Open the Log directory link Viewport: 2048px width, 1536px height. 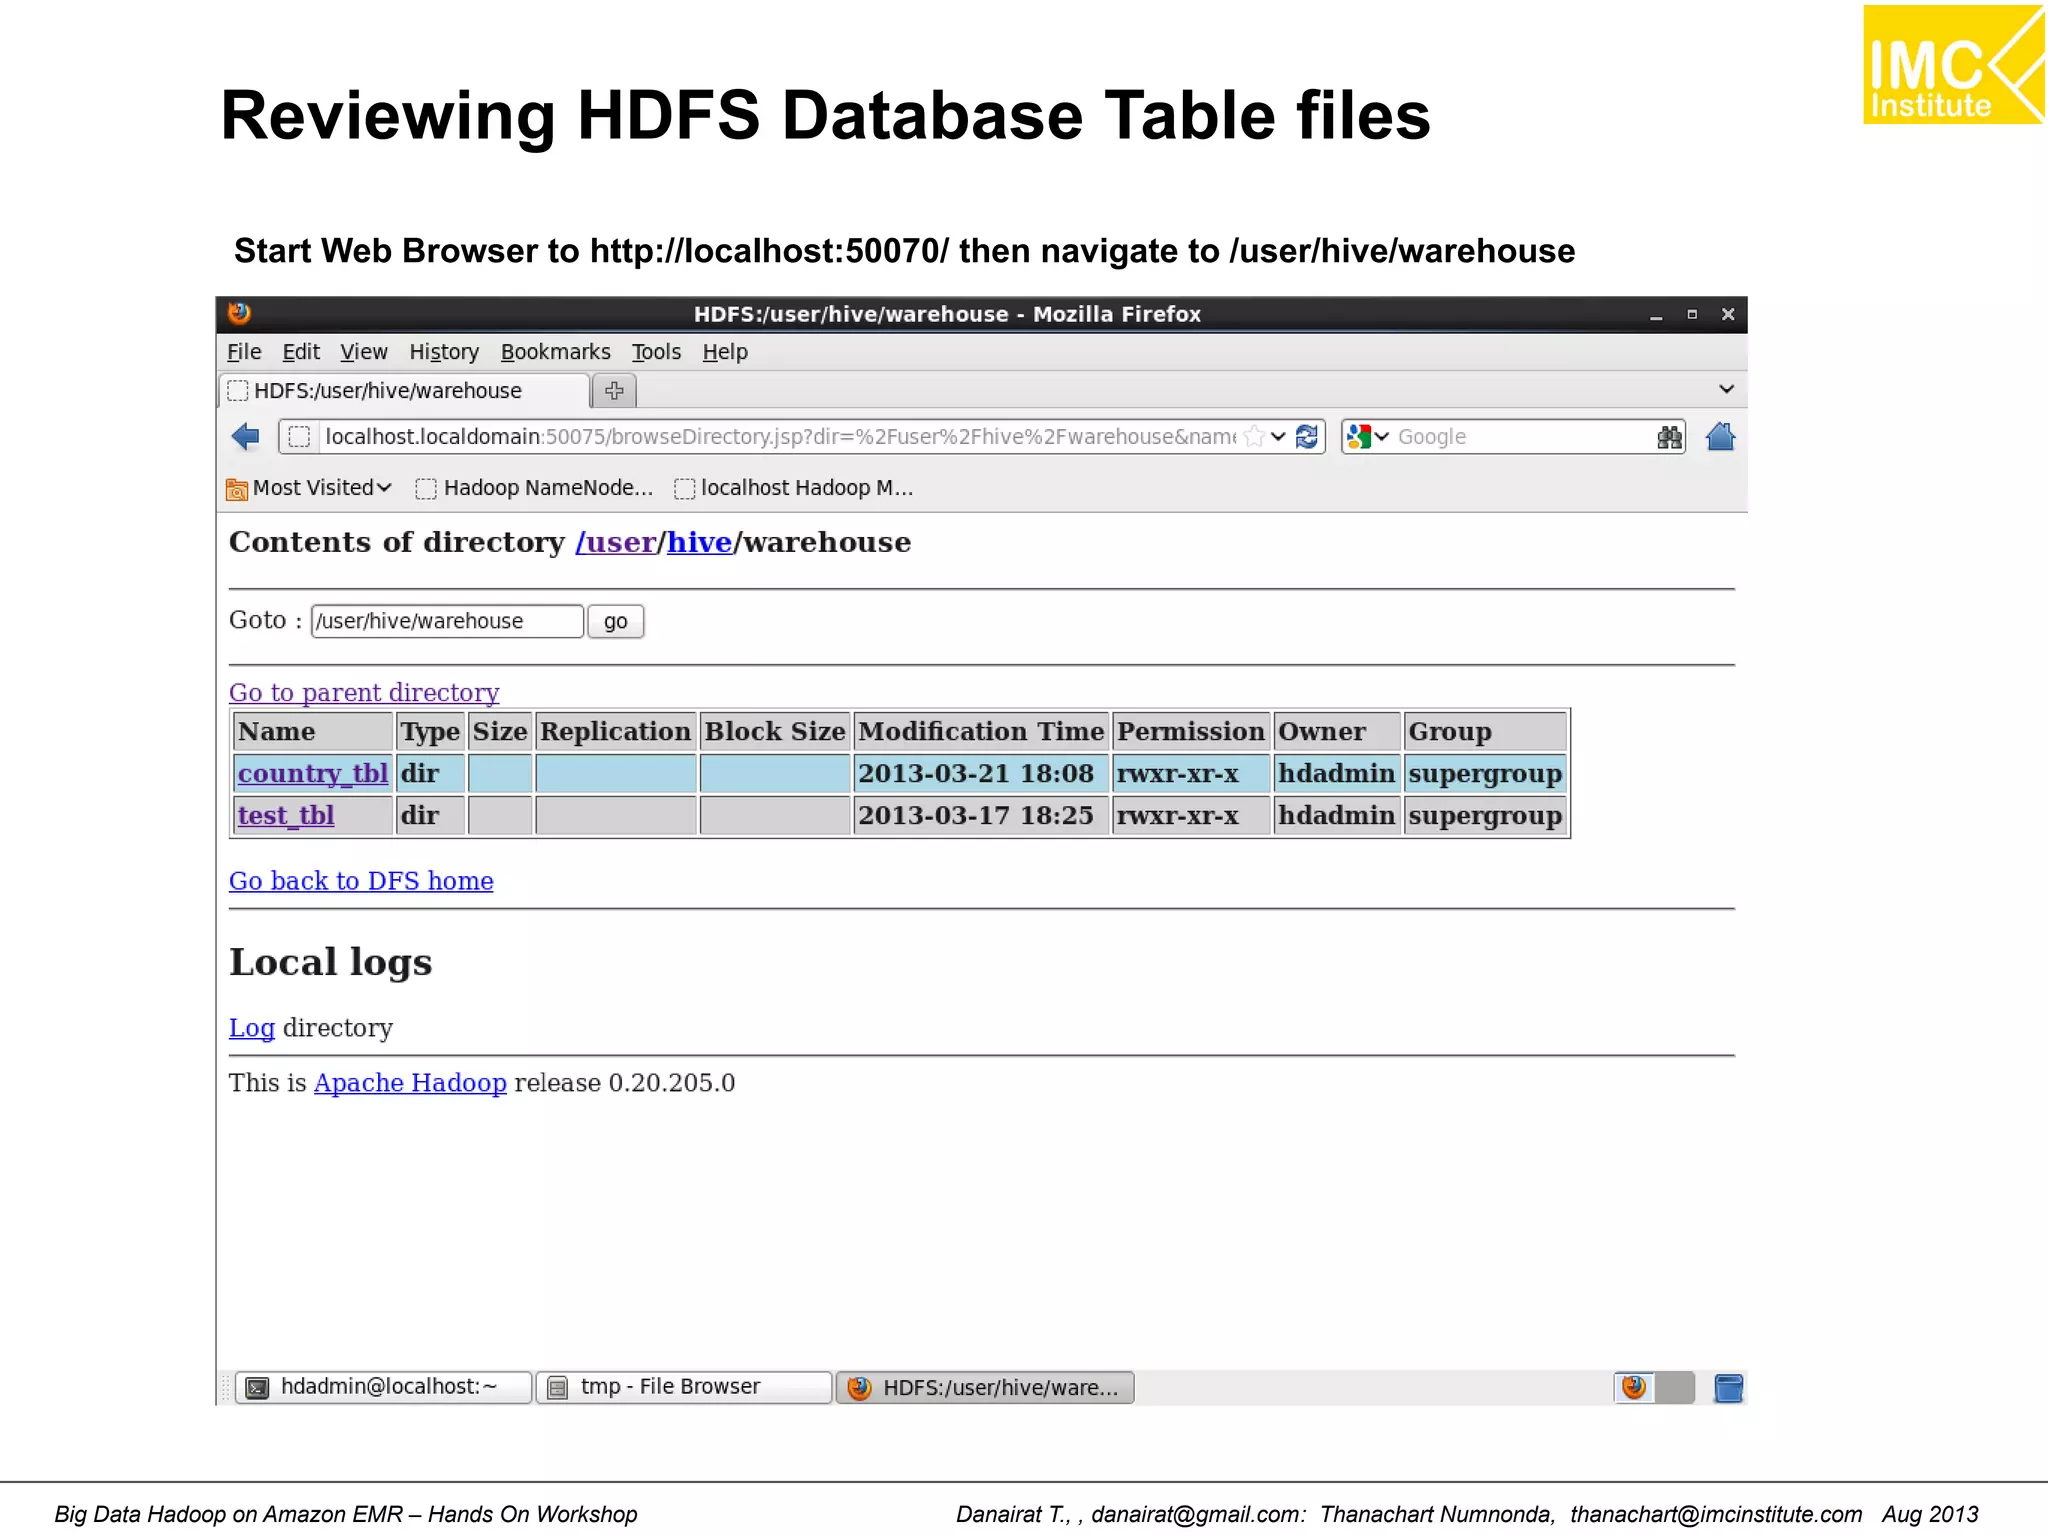click(x=252, y=1028)
